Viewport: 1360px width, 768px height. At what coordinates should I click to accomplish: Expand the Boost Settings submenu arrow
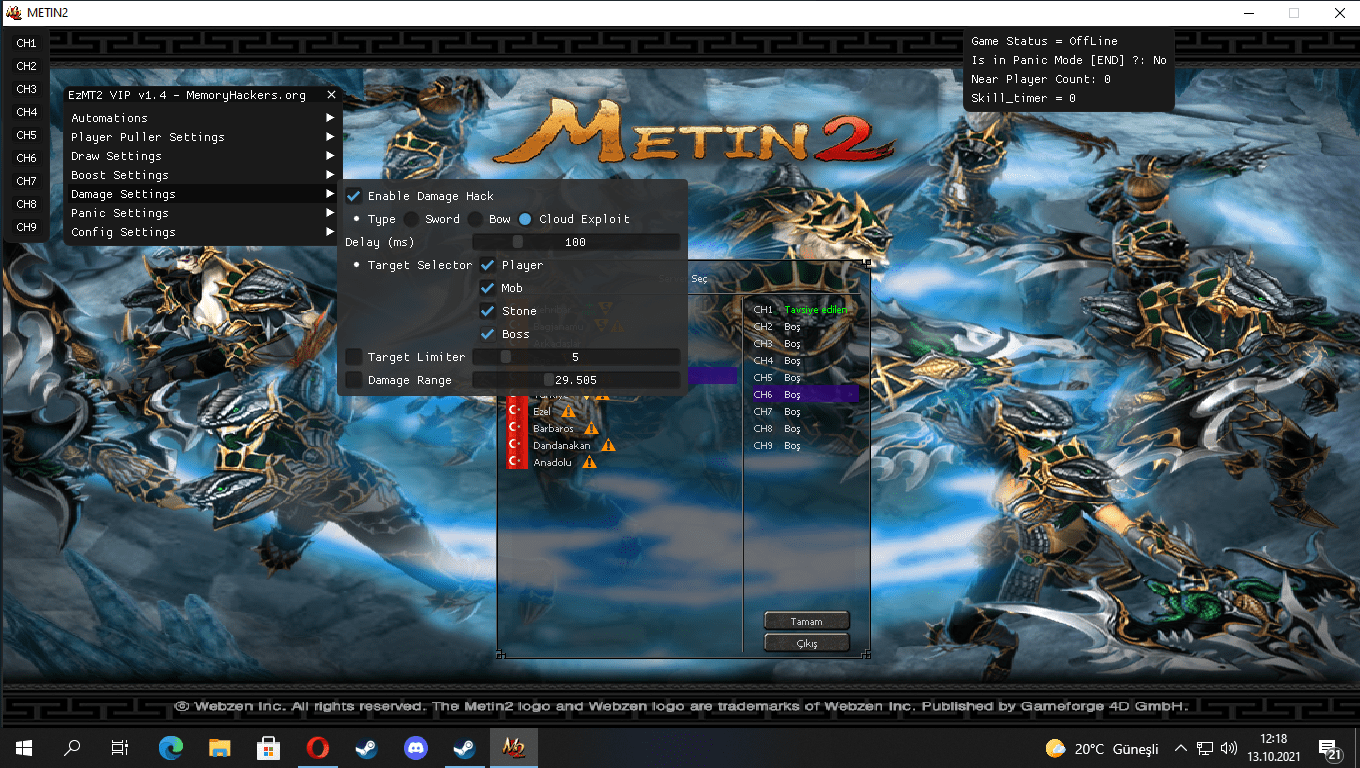[x=330, y=175]
